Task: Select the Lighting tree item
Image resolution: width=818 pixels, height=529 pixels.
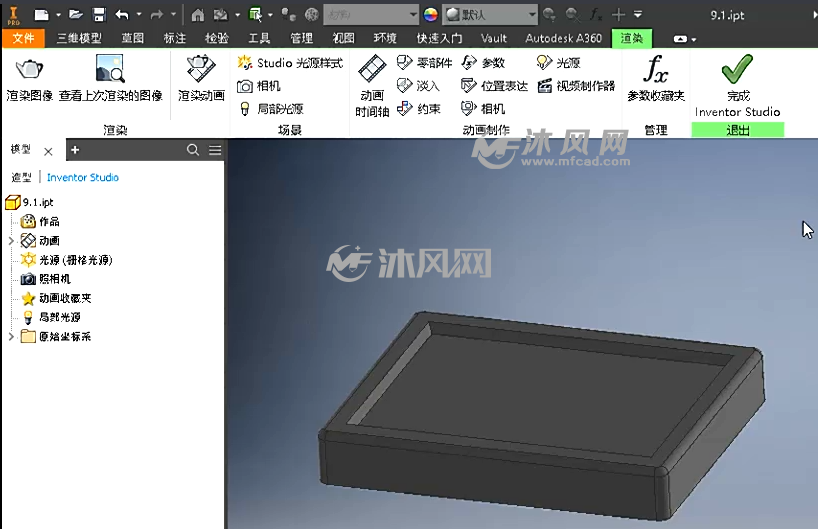Action: pos(66,260)
